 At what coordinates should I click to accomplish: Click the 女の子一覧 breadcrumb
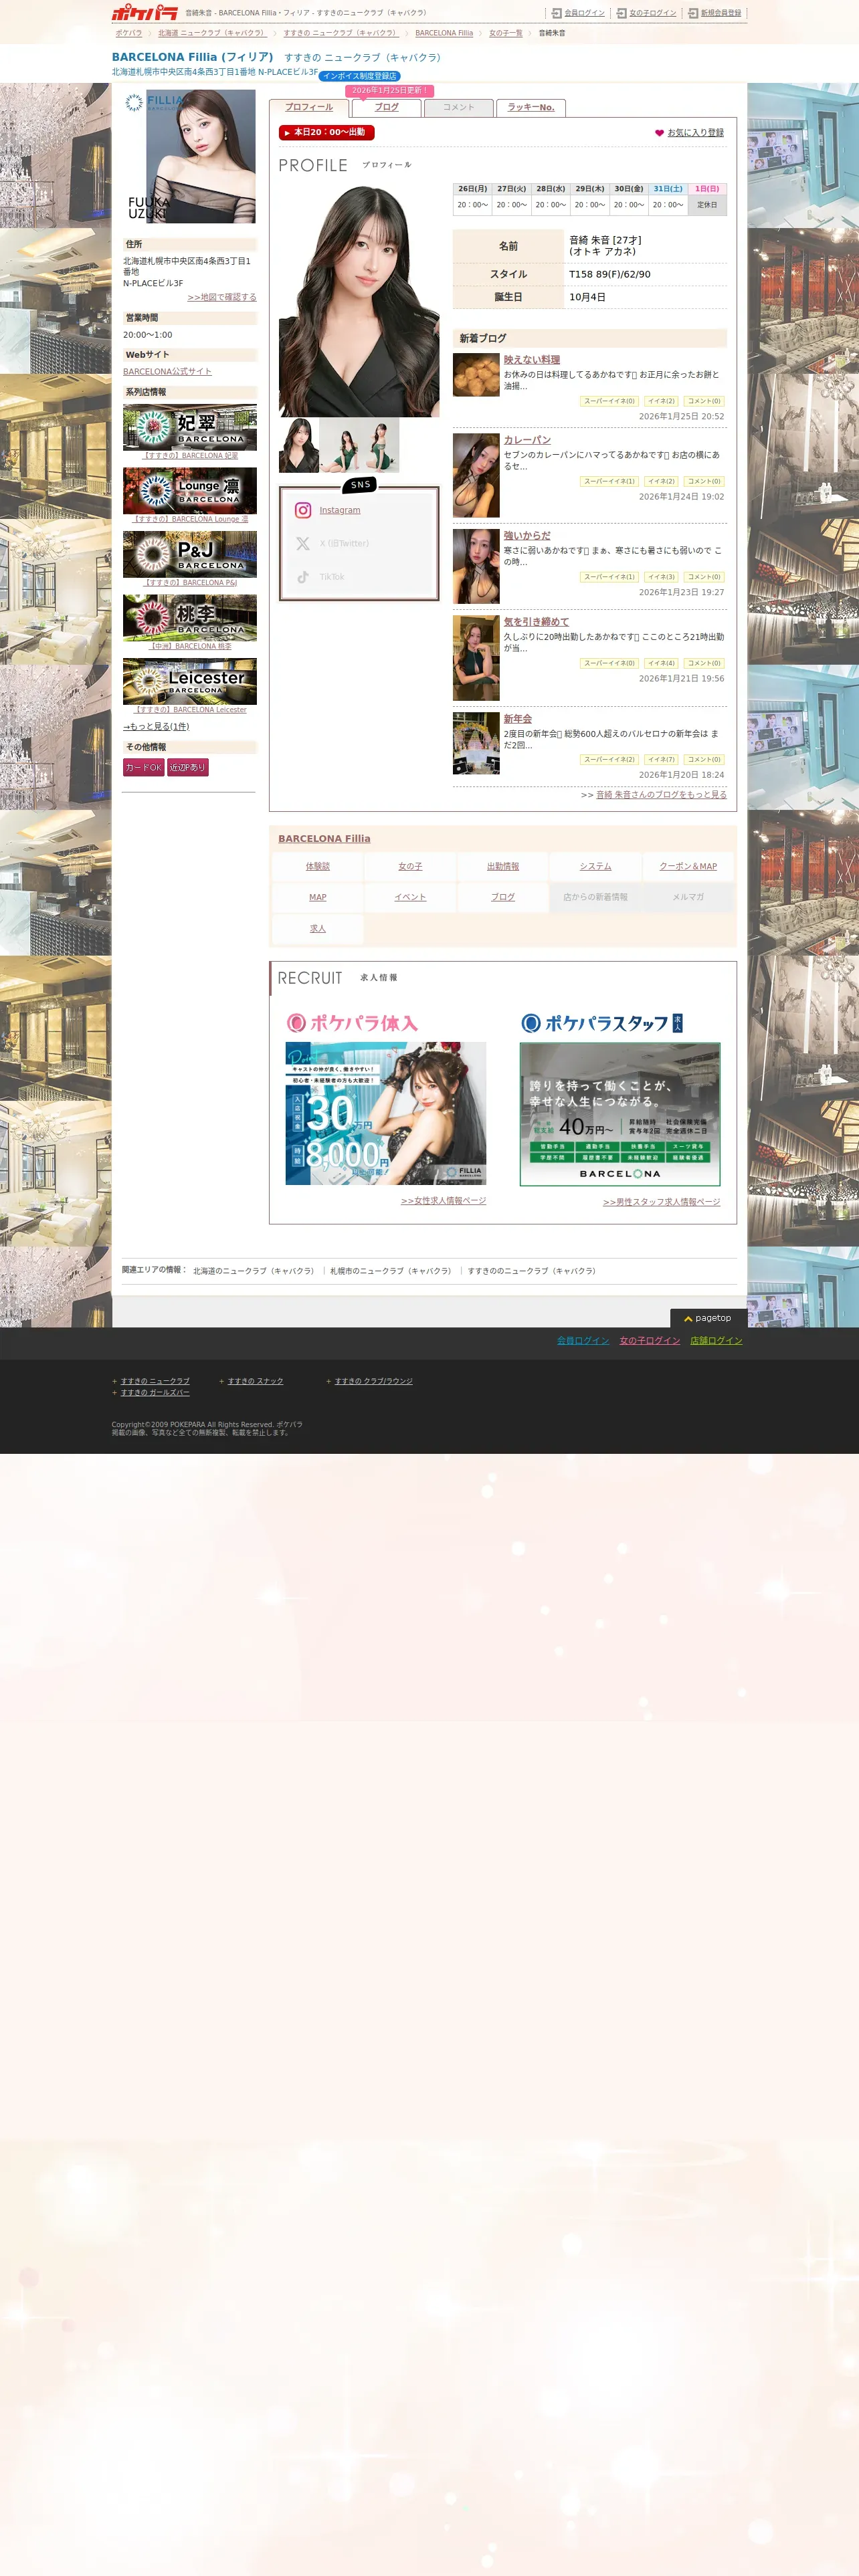tap(506, 33)
